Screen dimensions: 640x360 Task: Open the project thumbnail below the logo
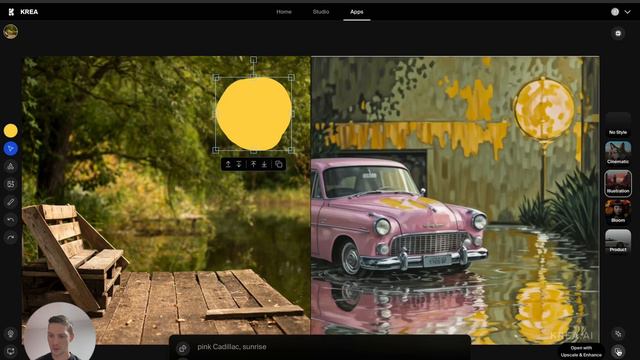[11, 32]
